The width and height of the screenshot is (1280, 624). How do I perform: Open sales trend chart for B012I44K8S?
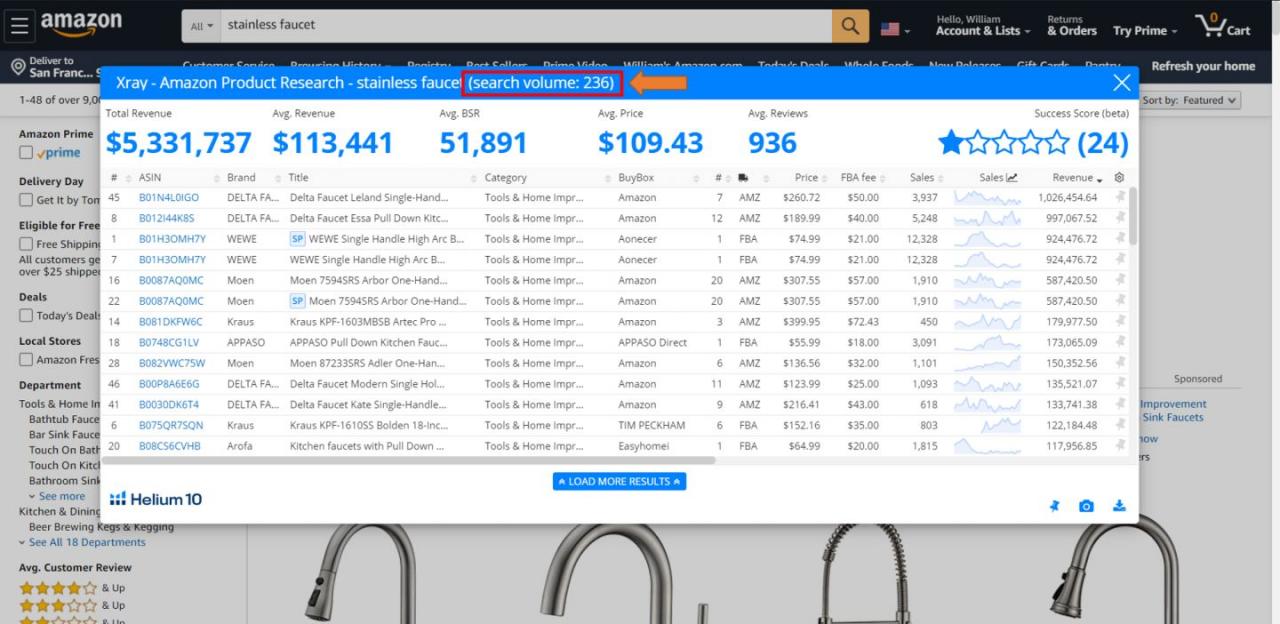(x=986, y=218)
